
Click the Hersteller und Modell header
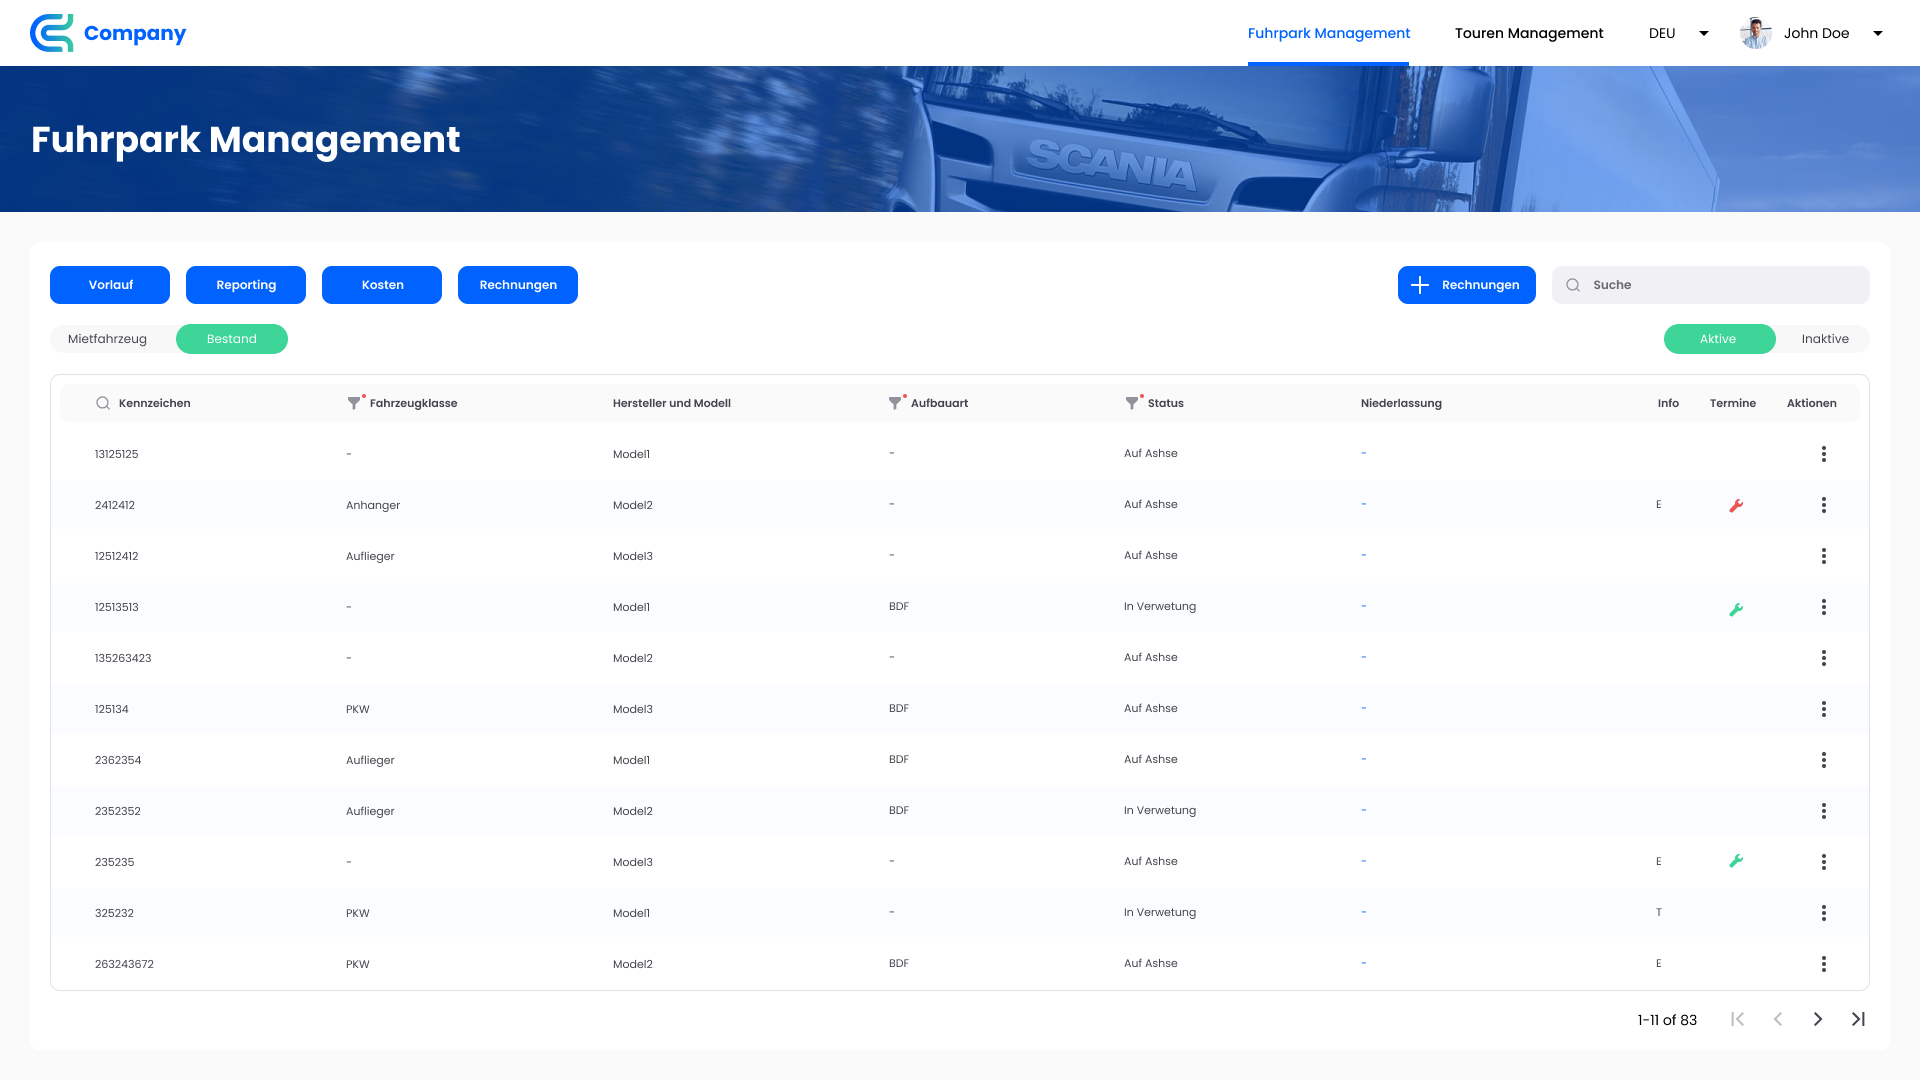[672, 403]
